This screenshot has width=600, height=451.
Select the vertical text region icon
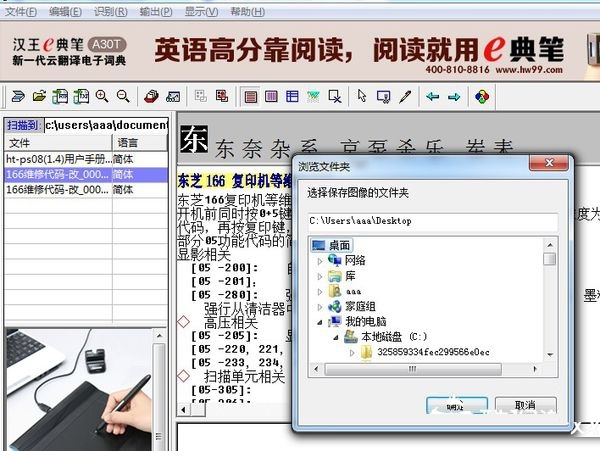(271, 96)
